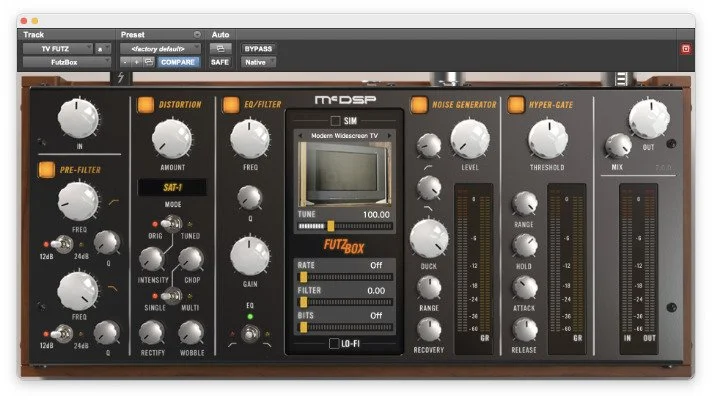Open the Modern Widescreen TV SIM selector
Viewport: 712px width, 400px height.
tap(345, 136)
